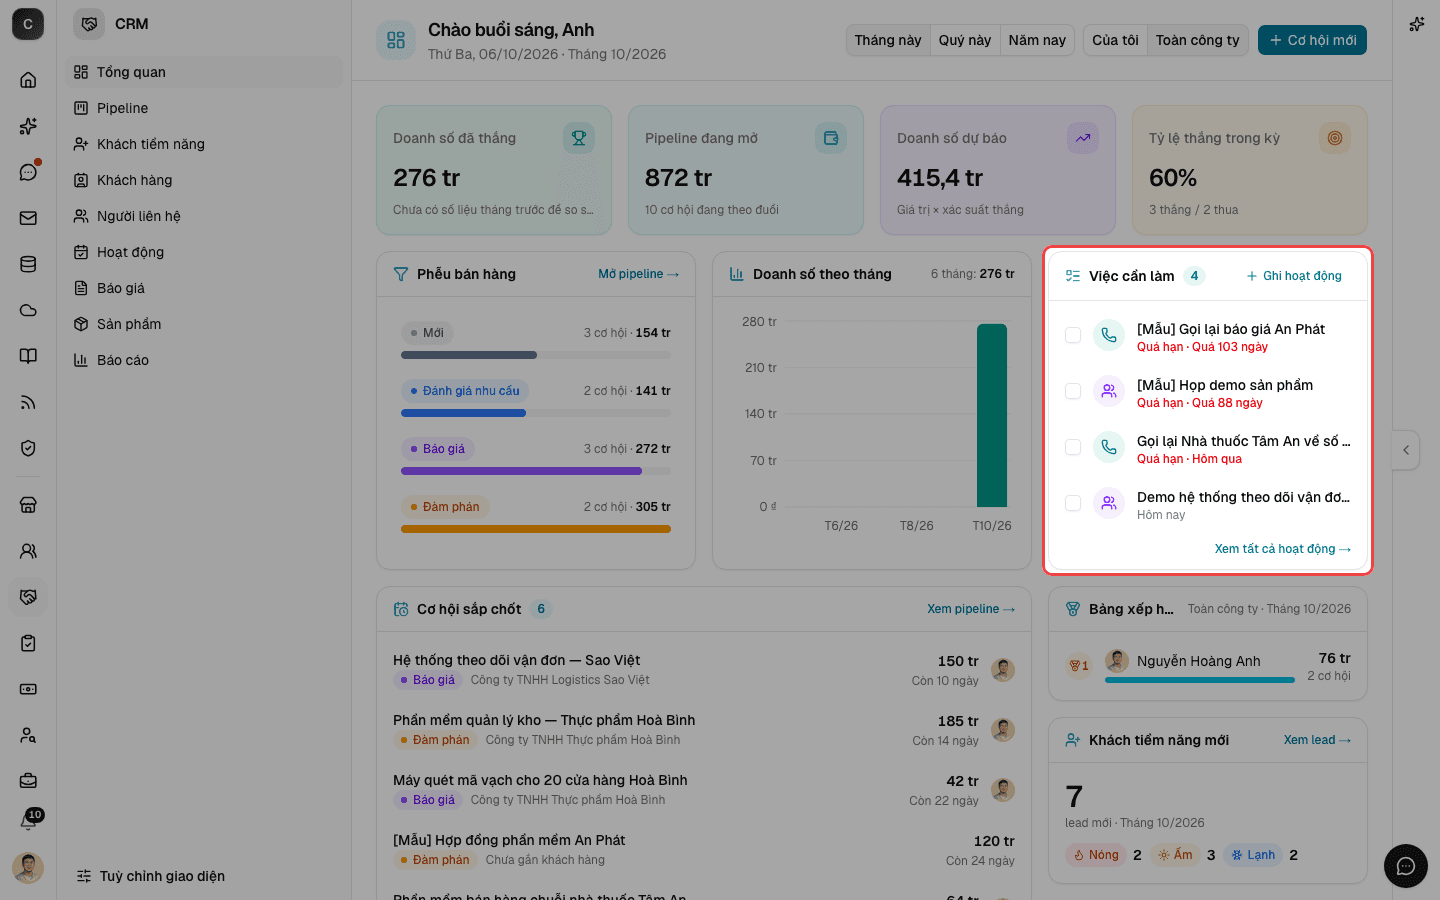Check the task Gọi lại báo giá An Phát
Viewport: 1440px width, 900px height.
(1073, 335)
